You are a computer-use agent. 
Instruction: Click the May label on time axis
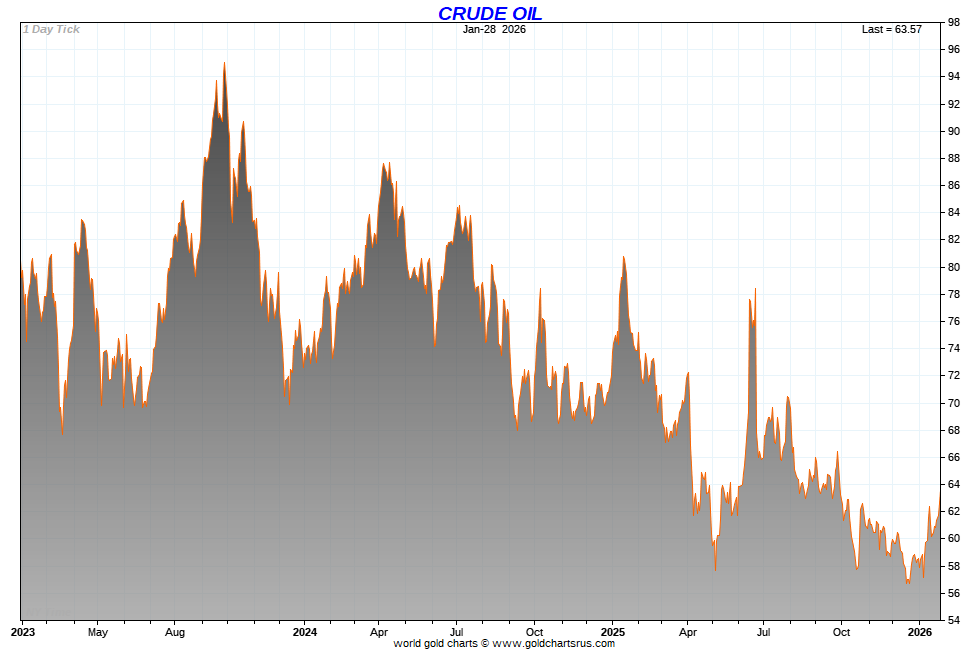98,632
